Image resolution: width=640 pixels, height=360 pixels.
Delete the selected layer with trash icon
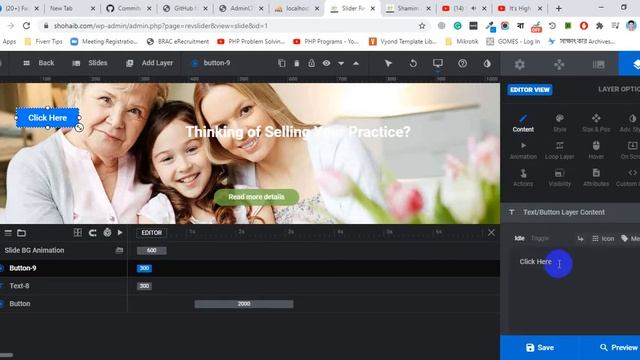click(297, 63)
